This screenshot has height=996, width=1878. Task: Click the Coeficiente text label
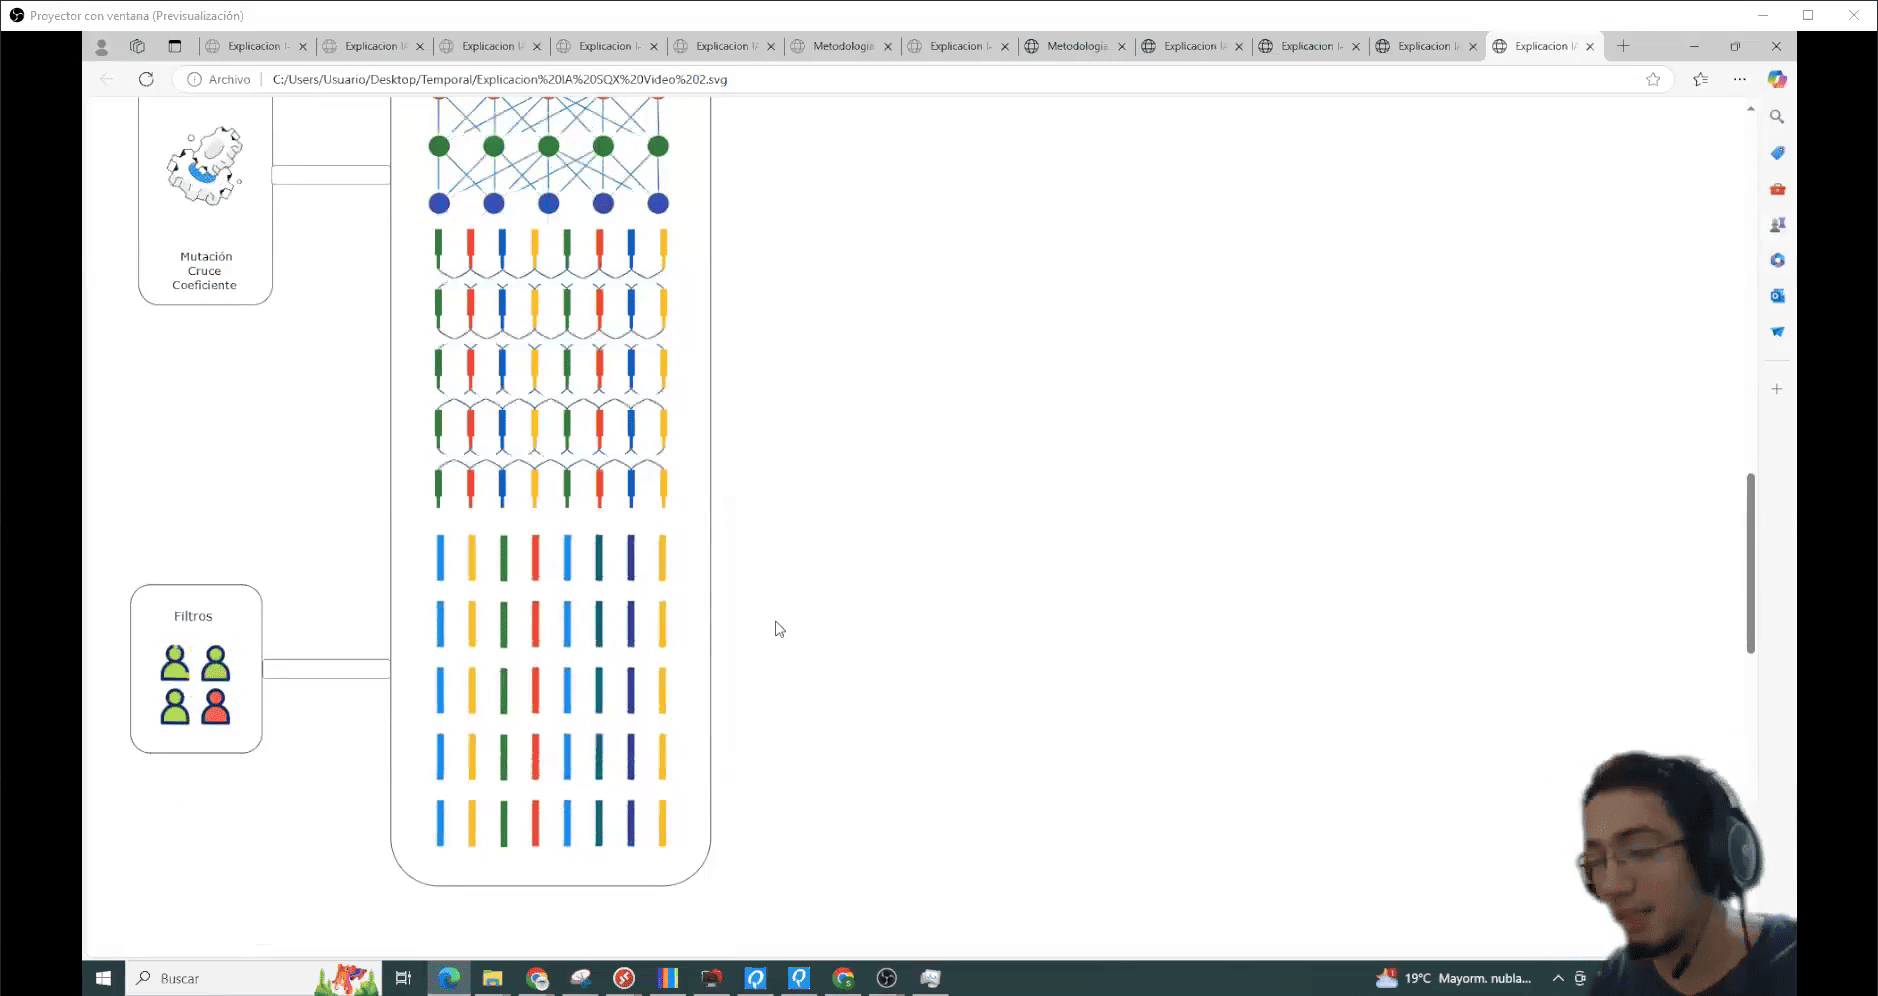pyautogui.click(x=204, y=285)
